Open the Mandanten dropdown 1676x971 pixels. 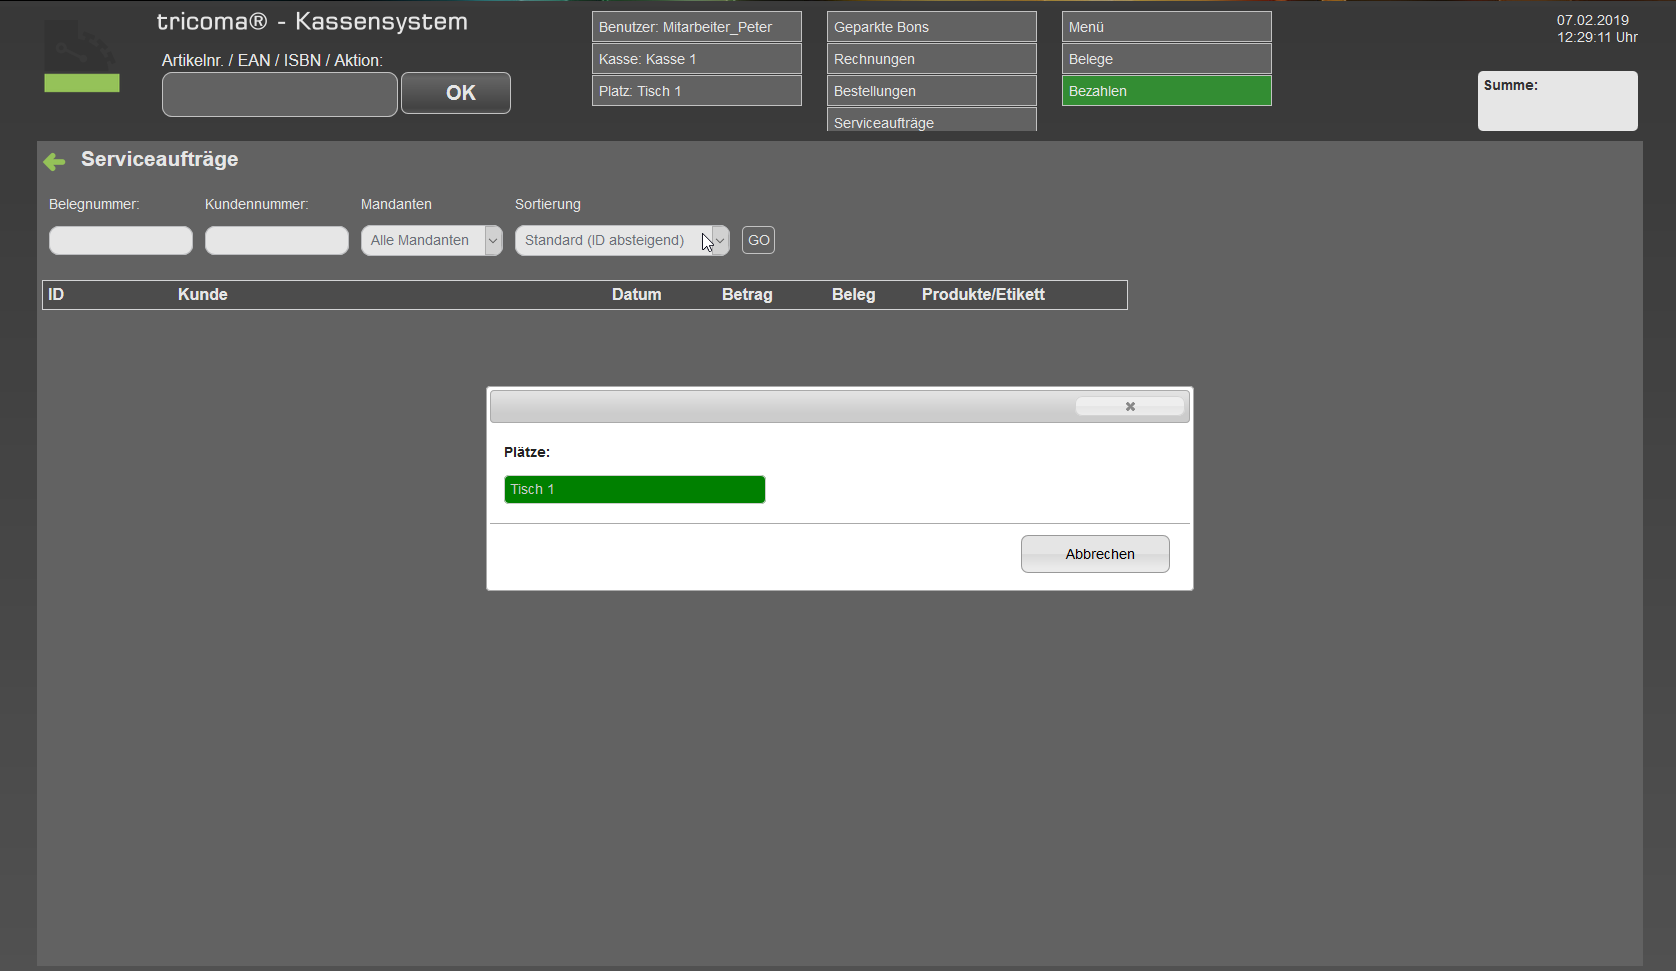[431, 240]
